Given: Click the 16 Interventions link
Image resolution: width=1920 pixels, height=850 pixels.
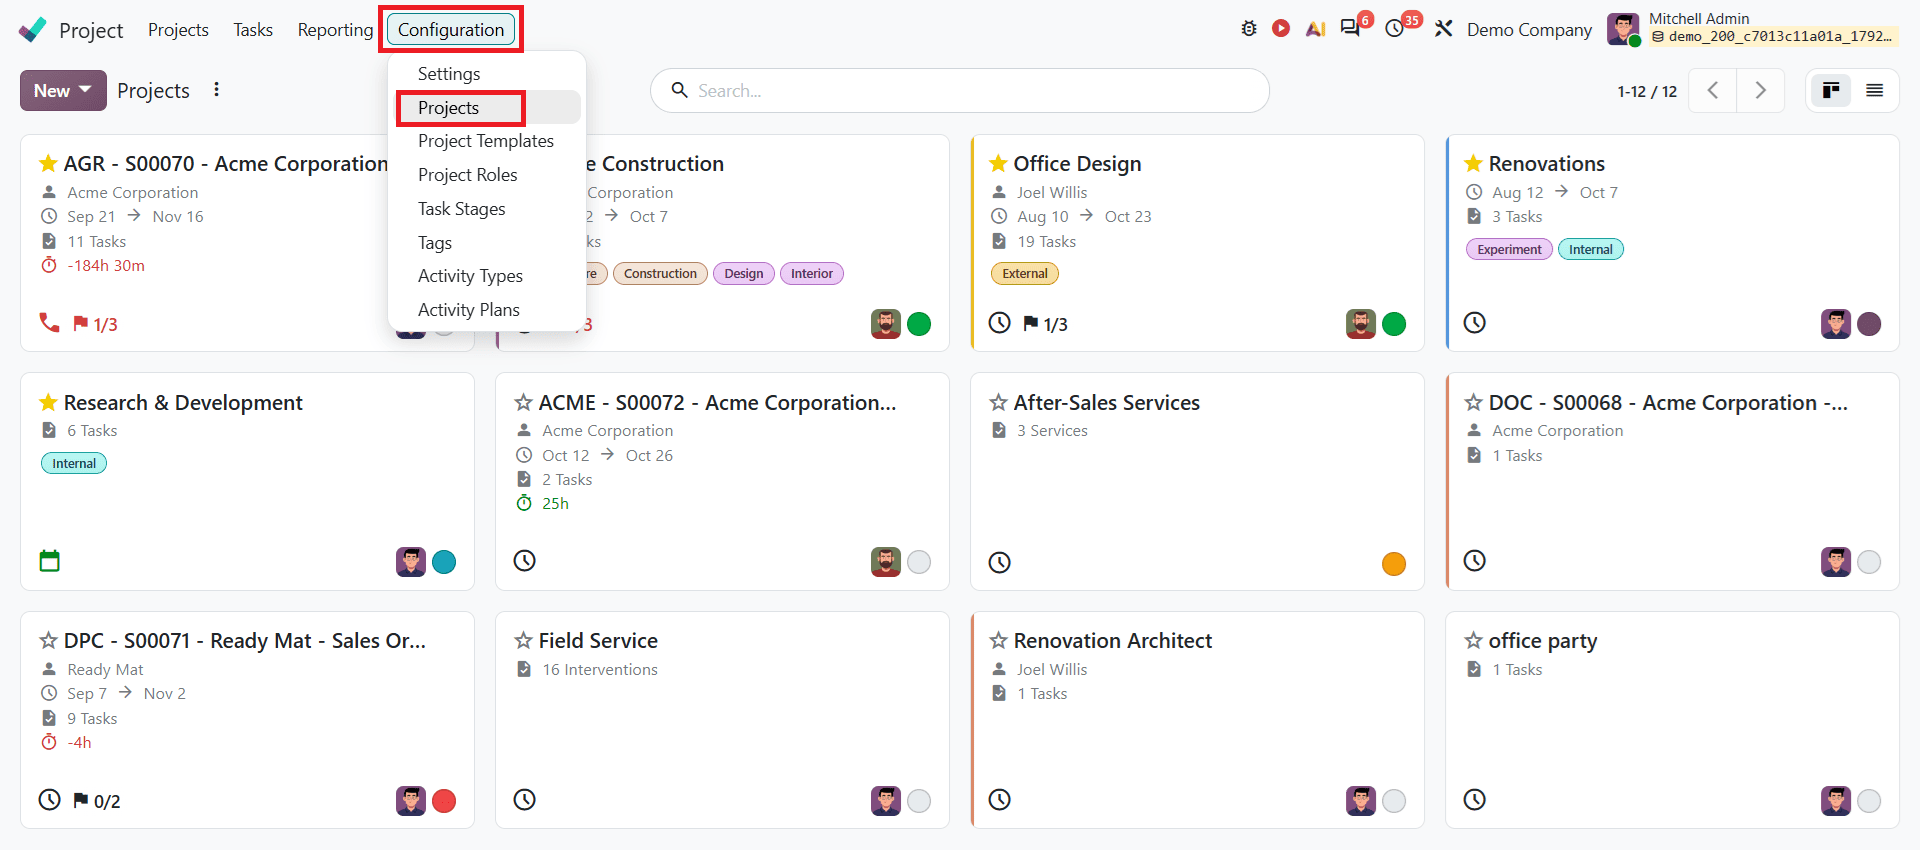Looking at the screenshot, I should pos(600,669).
